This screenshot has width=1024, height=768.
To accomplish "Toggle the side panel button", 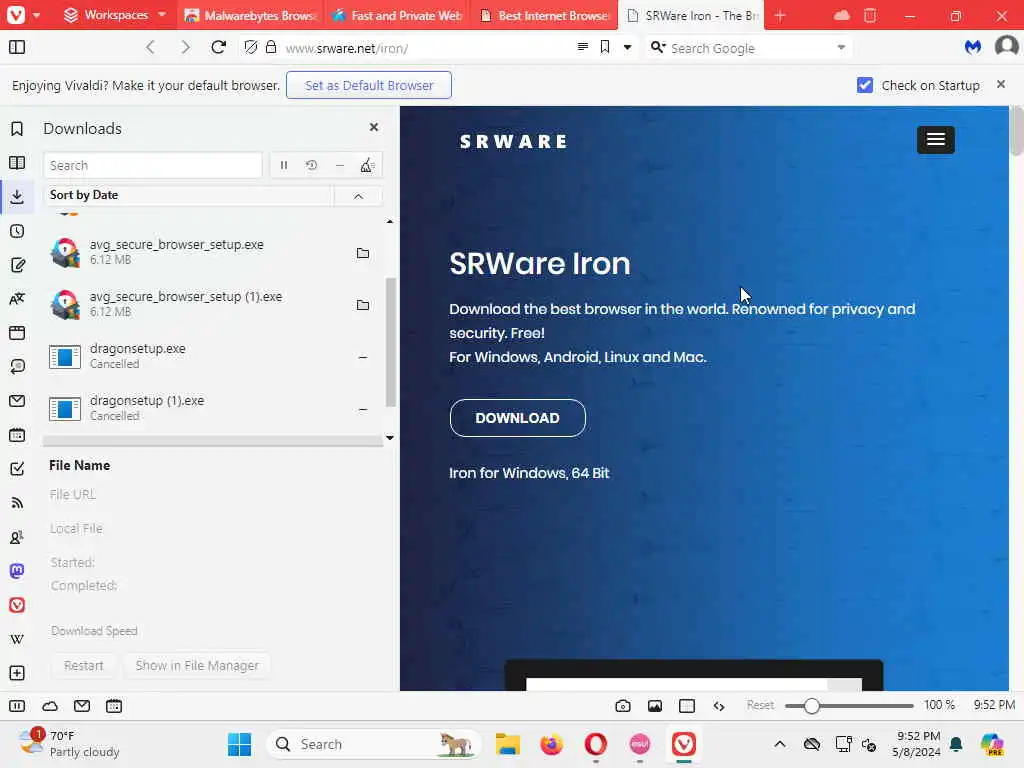I will tap(17, 47).
